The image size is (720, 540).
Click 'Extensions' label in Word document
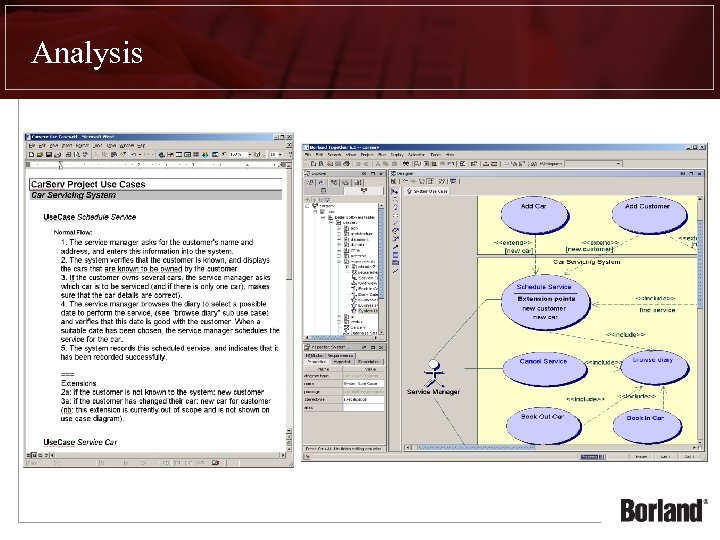pyautogui.click(x=79, y=383)
